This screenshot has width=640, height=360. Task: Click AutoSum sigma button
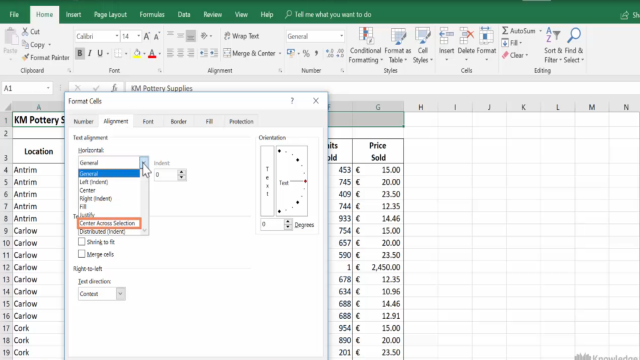tap(505, 31)
